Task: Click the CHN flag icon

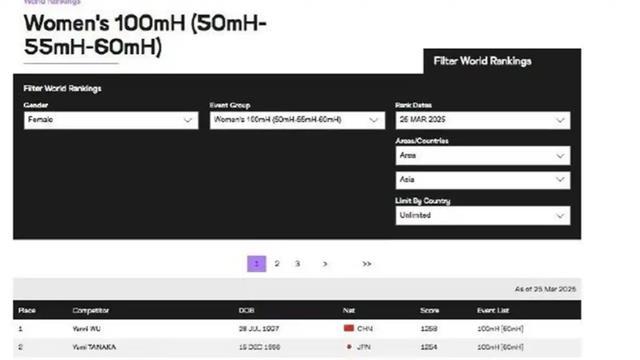Action: [x=349, y=328]
